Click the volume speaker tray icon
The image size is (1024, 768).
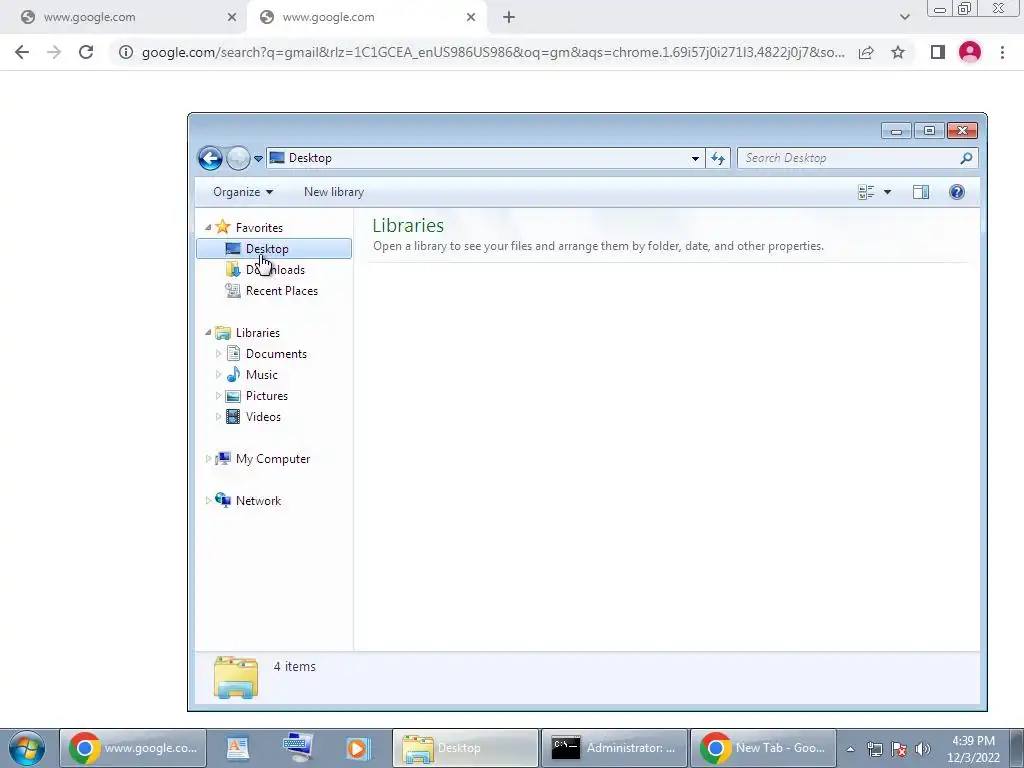click(x=922, y=749)
